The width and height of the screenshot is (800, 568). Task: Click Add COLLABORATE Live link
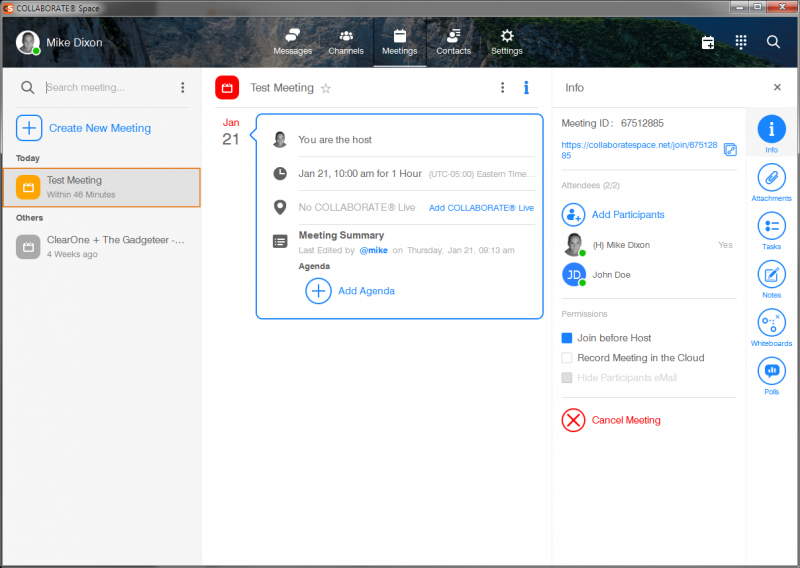[x=481, y=208]
